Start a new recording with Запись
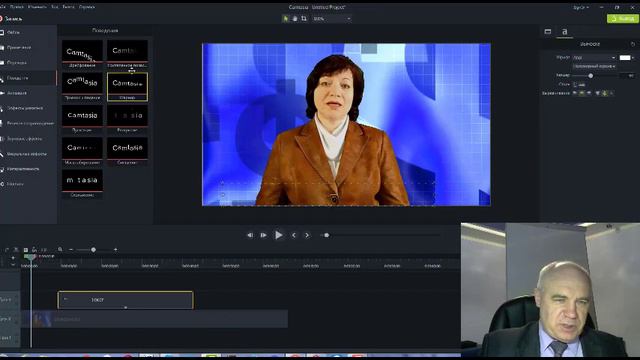This screenshot has height=360, width=640. (x=11, y=19)
